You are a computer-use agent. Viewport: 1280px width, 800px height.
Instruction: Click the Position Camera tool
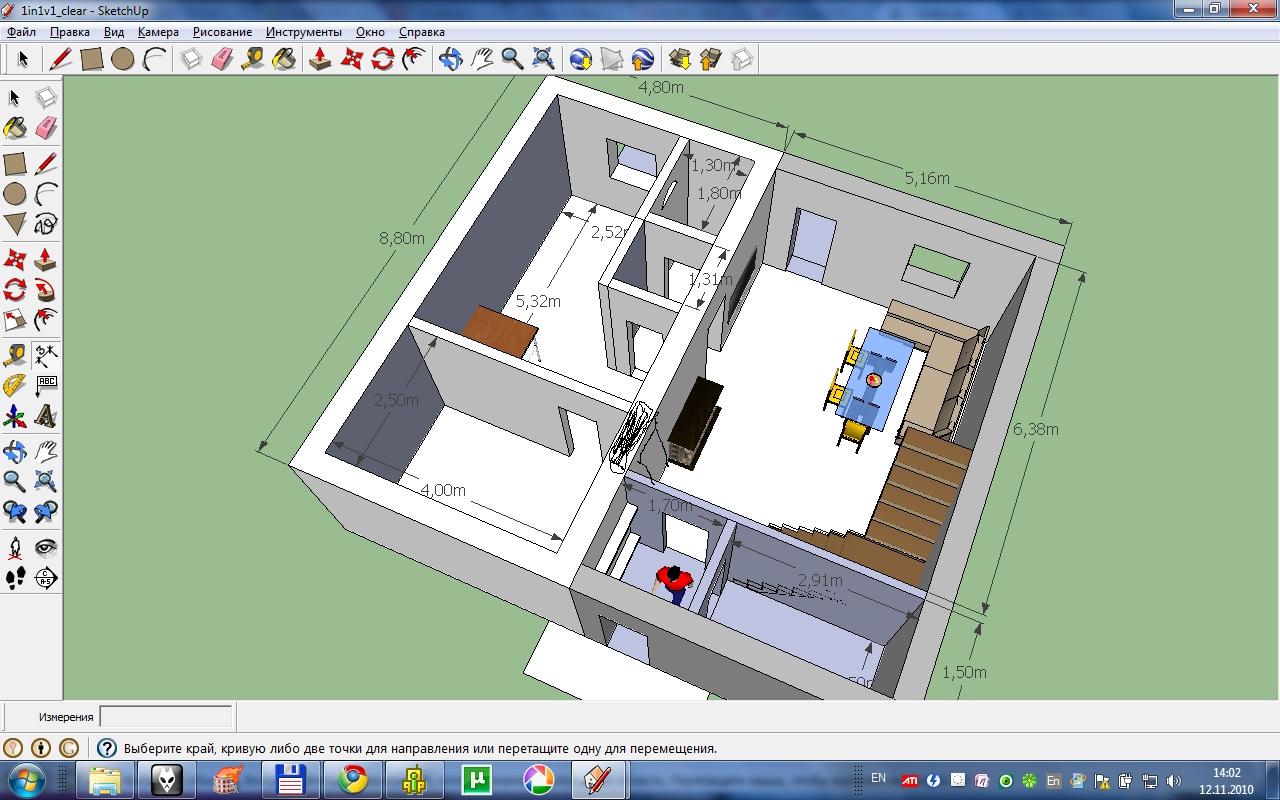15,547
